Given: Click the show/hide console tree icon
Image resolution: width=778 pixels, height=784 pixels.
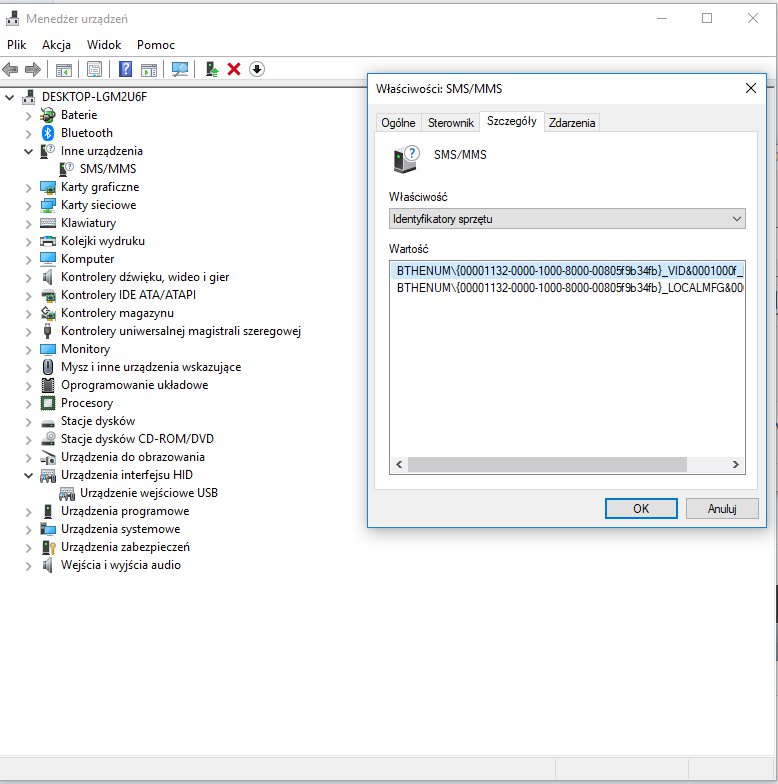Looking at the screenshot, I should pos(64,70).
